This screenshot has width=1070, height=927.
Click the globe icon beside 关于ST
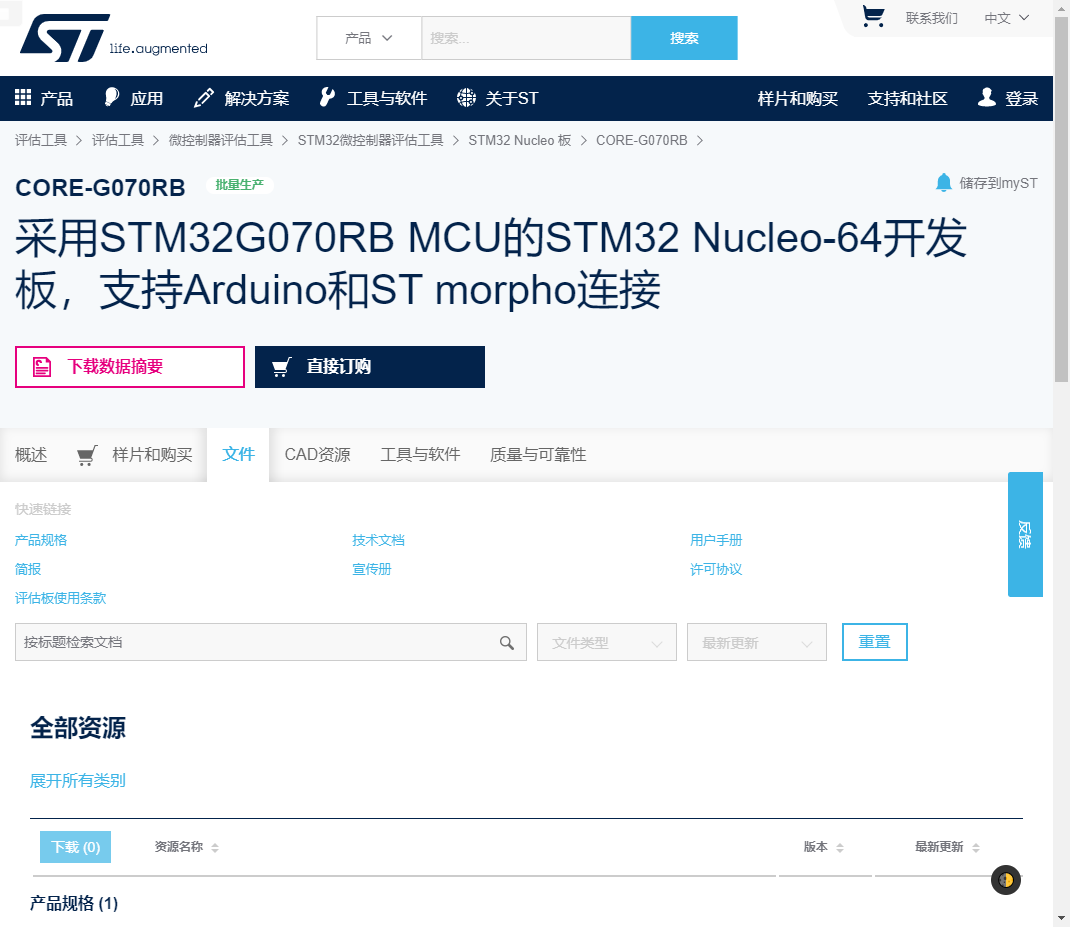coord(466,98)
